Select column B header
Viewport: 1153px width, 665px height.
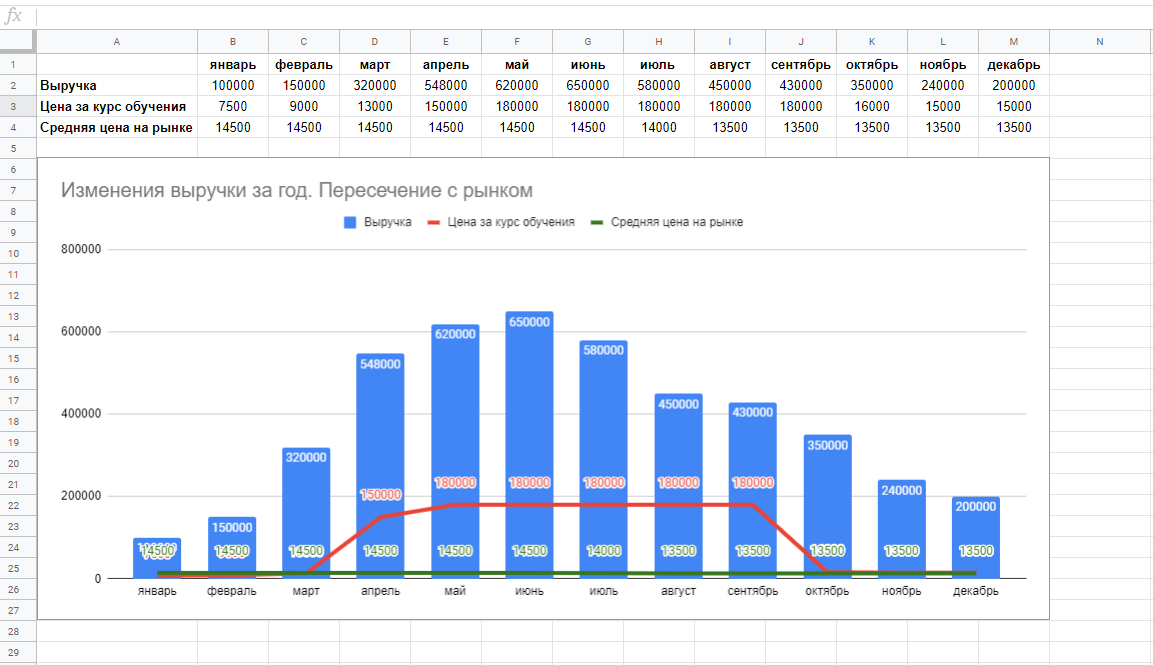[x=233, y=42]
